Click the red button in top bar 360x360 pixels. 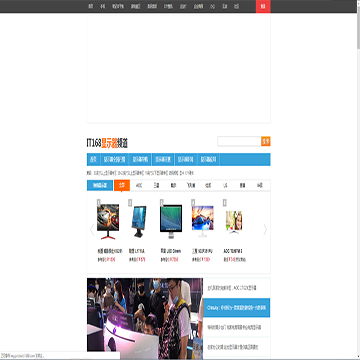click(263, 6)
